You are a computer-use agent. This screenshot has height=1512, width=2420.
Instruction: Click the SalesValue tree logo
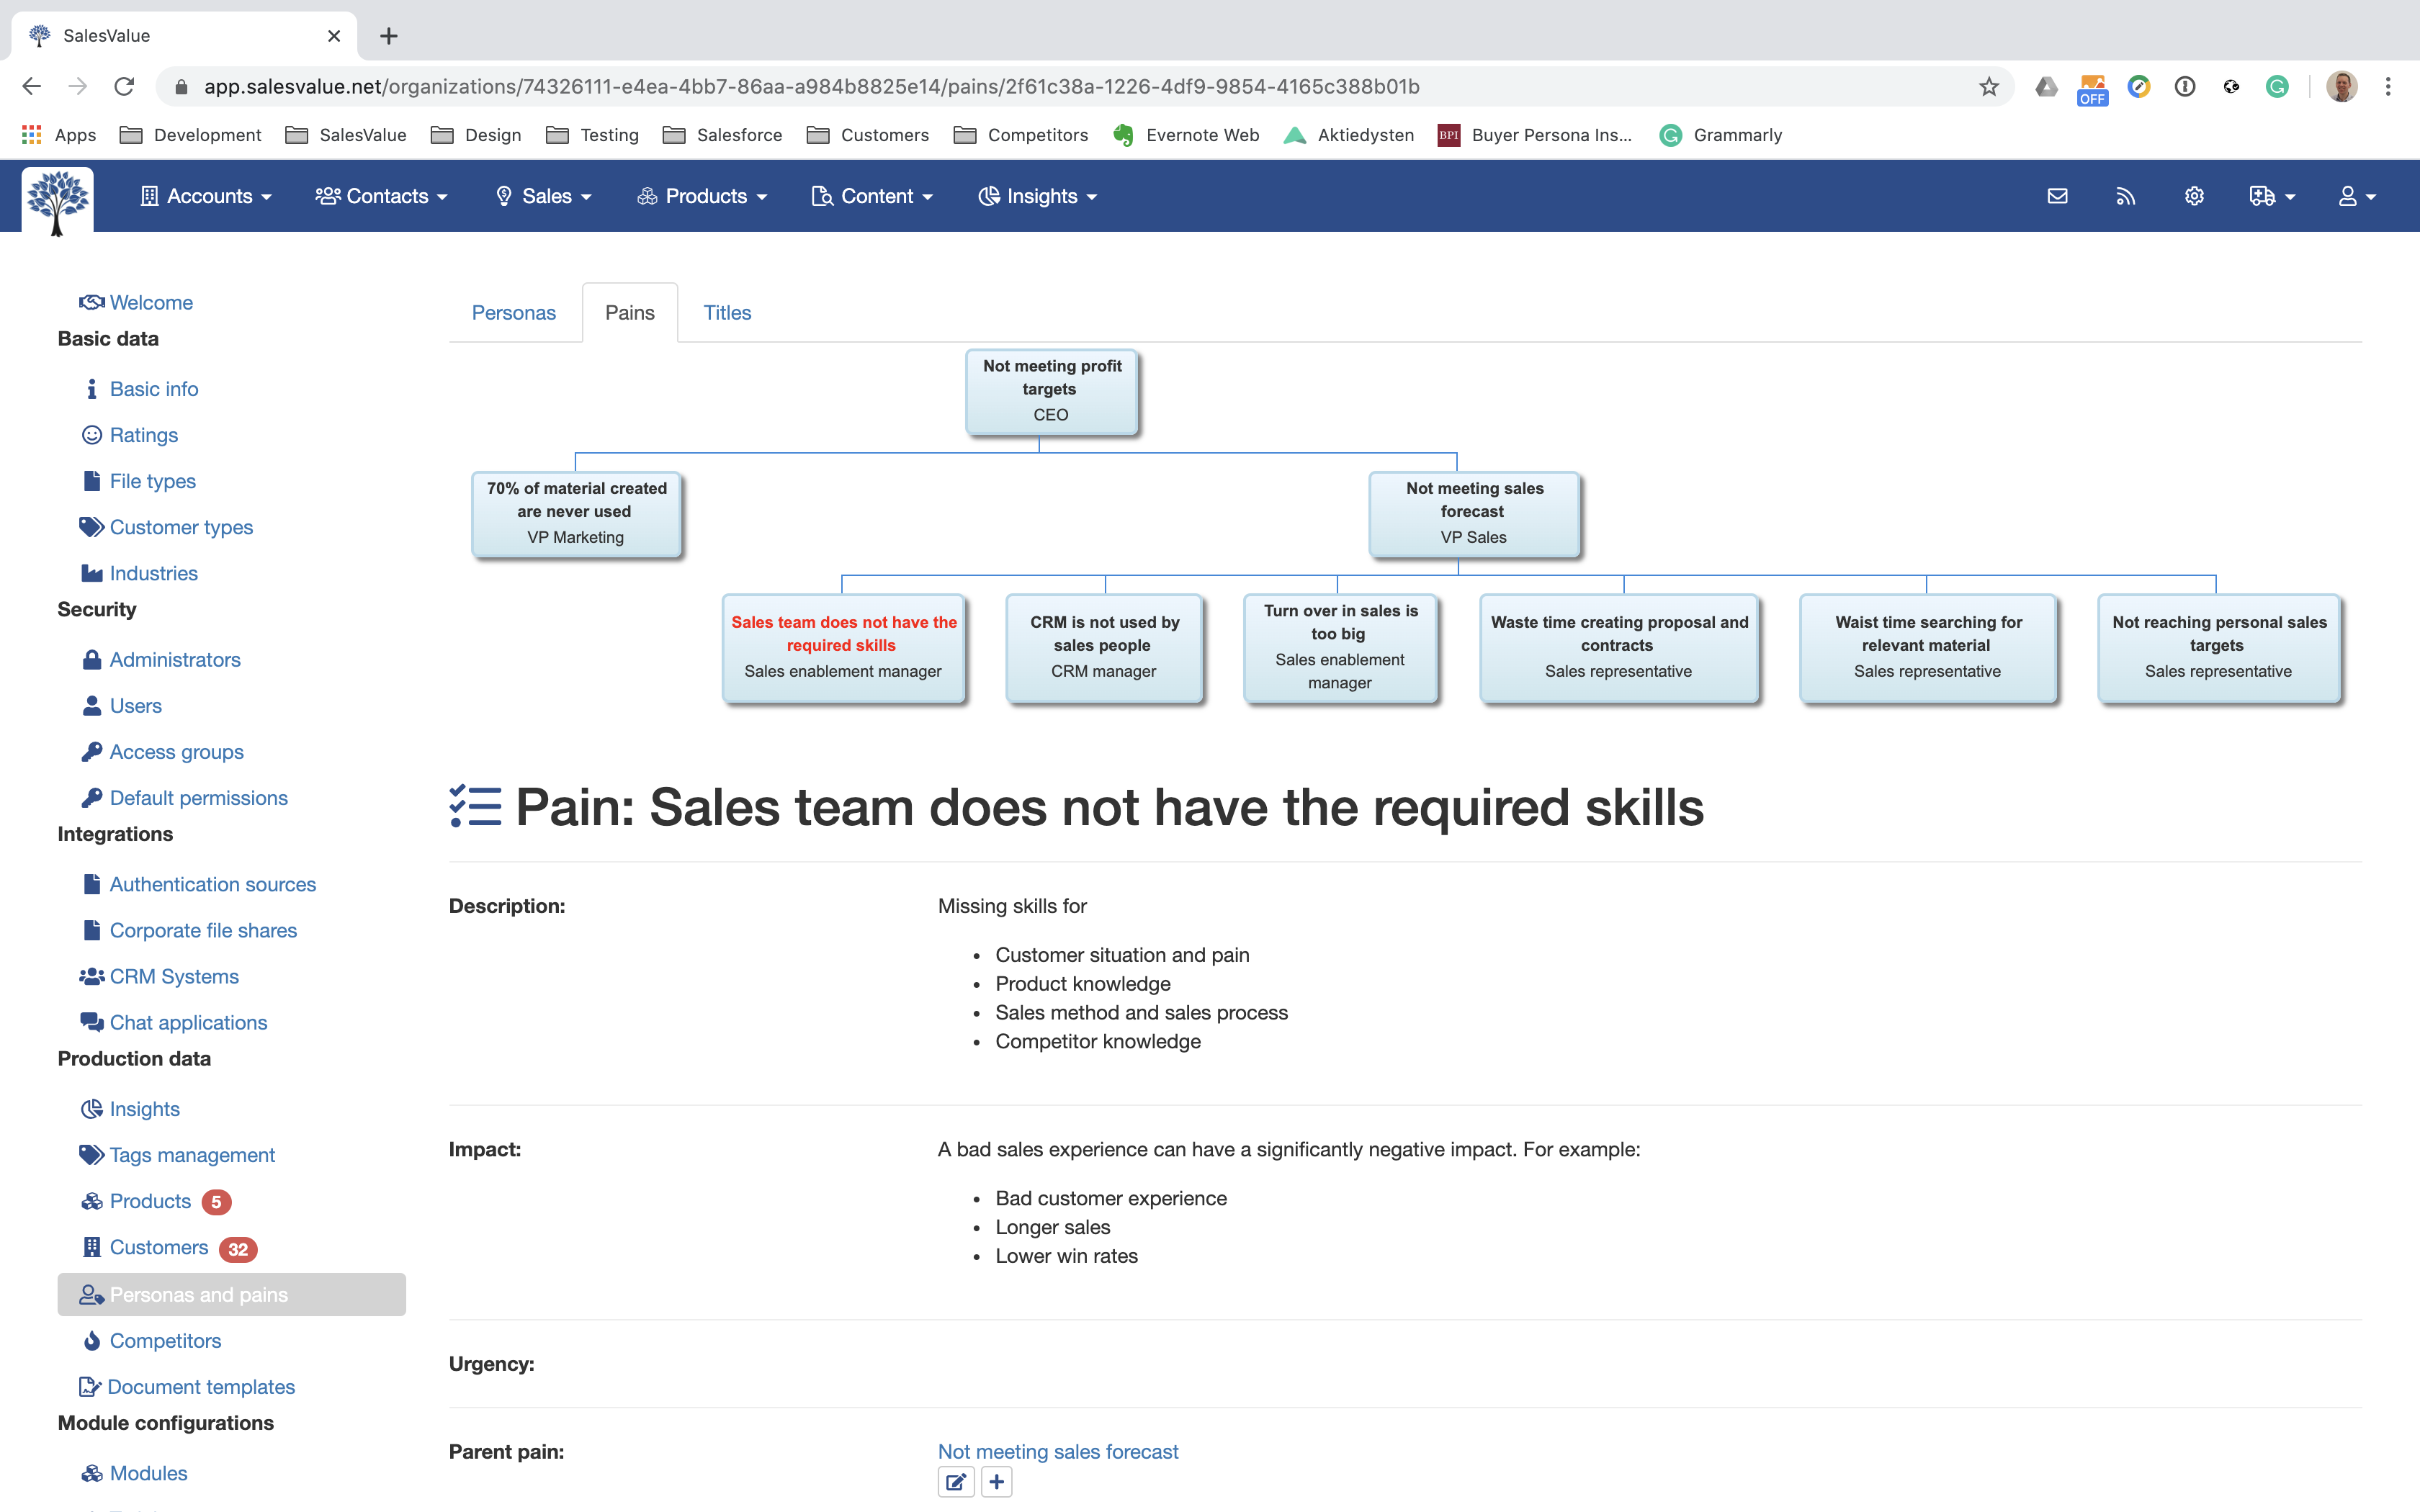[58, 200]
